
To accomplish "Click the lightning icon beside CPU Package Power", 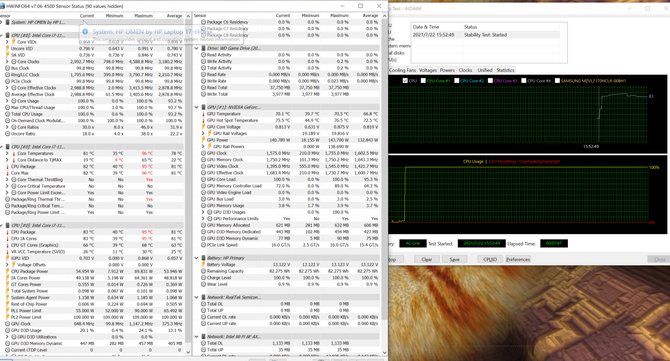I will pos(7,271).
